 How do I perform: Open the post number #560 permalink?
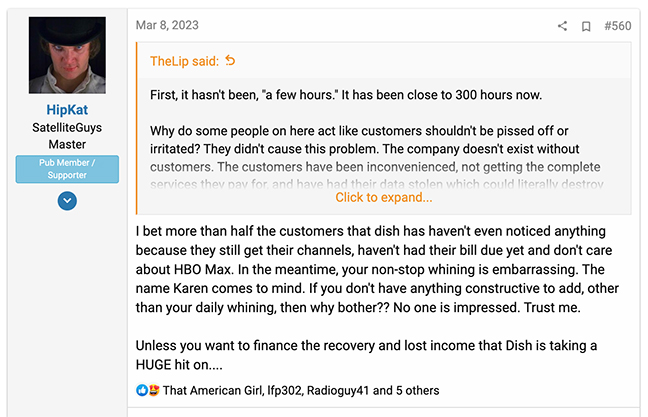[x=617, y=26]
